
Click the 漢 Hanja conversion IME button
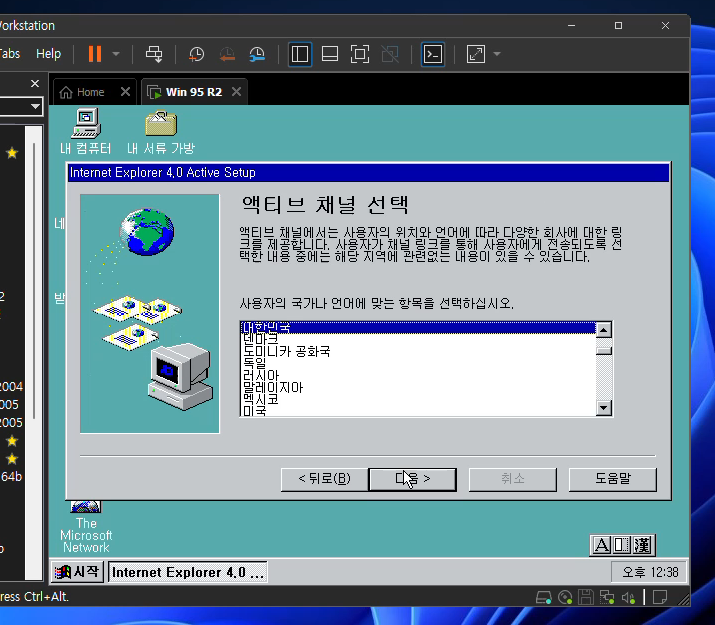[642, 545]
